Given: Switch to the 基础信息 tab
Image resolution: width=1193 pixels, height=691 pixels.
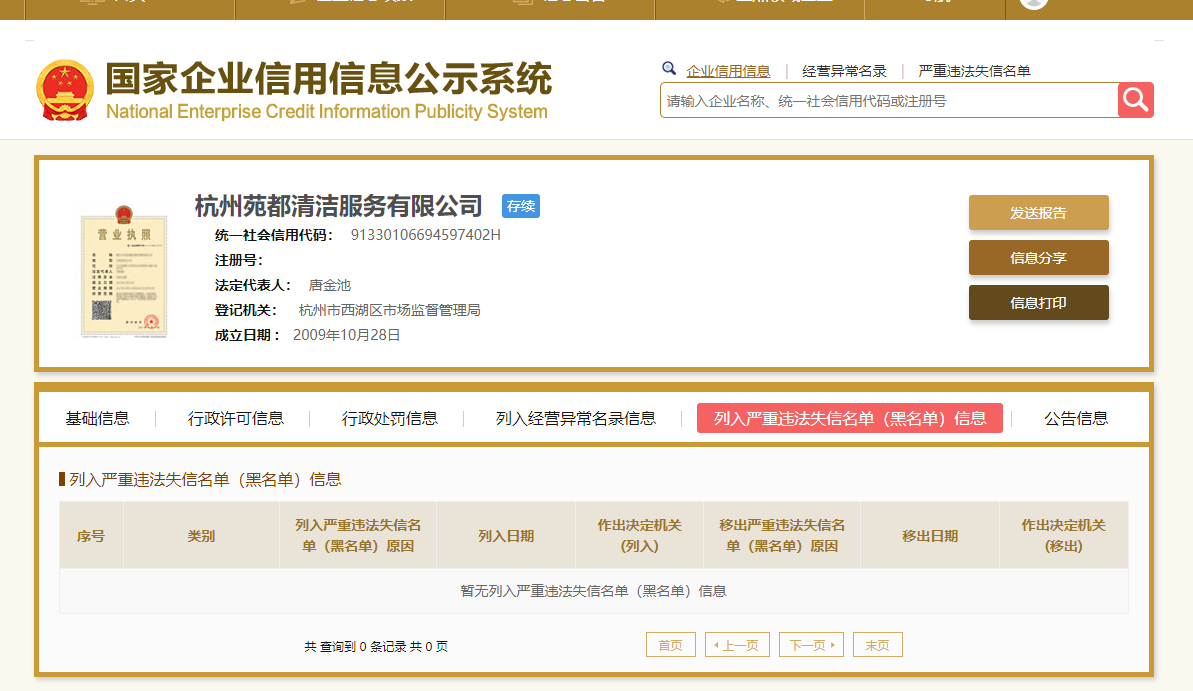Looking at the screenshot, I should pos(97,419).
